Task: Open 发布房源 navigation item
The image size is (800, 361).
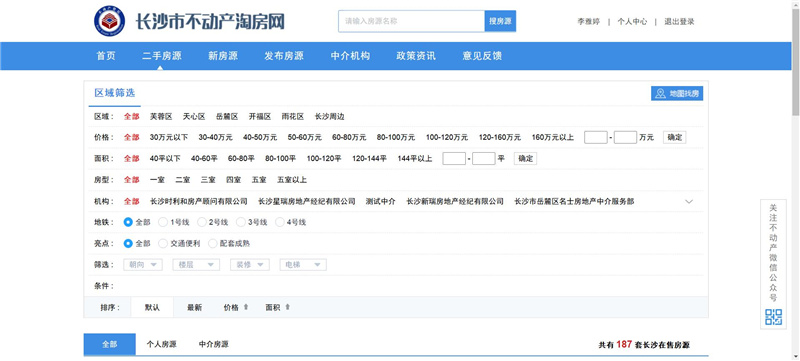Action: (x=284, y=56)
